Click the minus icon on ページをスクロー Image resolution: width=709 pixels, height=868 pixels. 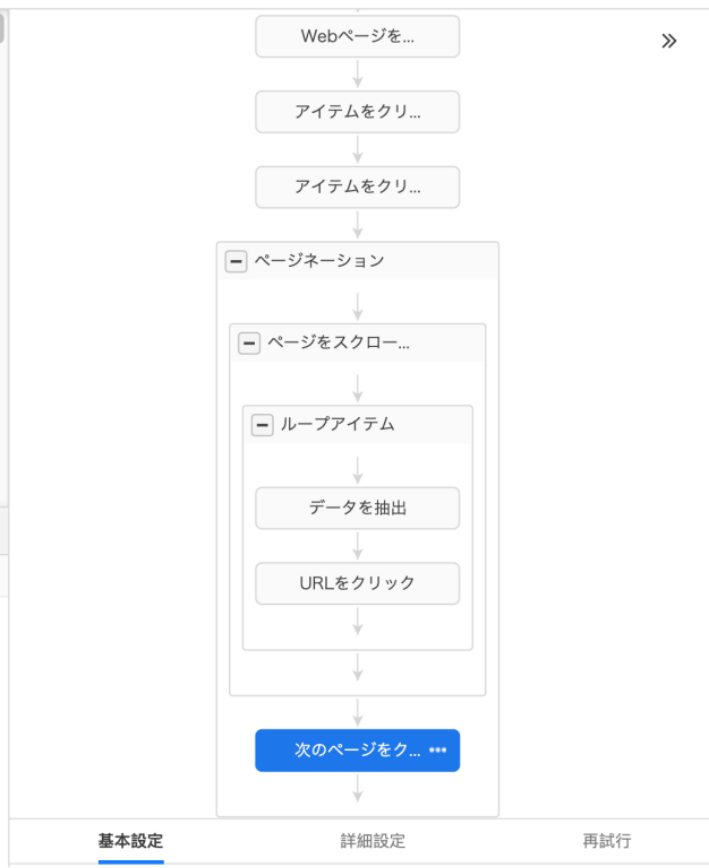pyautogui.click(x=251, y=342)
